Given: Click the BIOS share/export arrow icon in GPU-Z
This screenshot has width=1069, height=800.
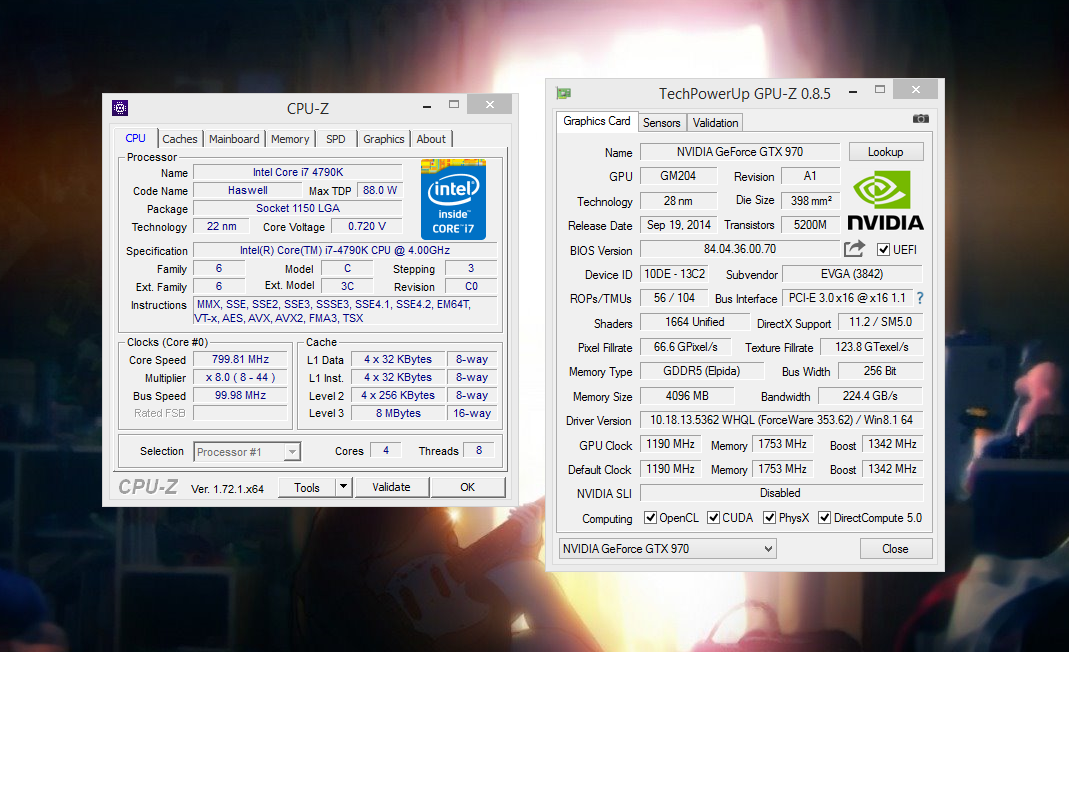Looking at the screenshot, I should pos(854,249).
